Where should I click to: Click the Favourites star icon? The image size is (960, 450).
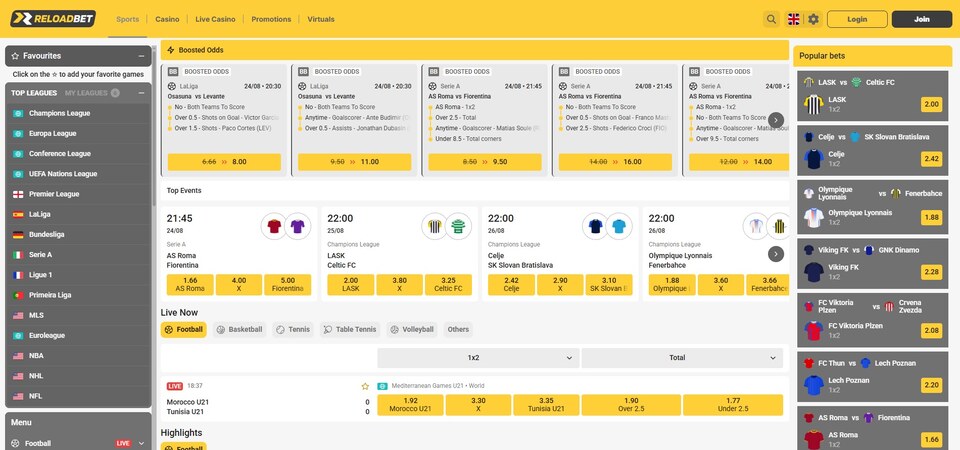tap(15, 56)
